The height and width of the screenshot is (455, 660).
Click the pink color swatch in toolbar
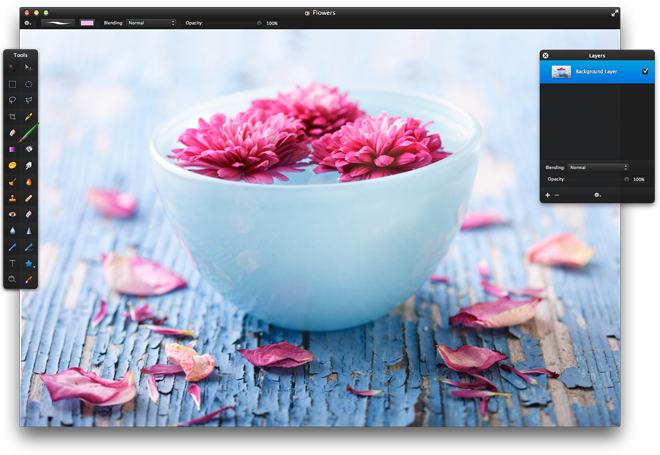tap(87, 22)
